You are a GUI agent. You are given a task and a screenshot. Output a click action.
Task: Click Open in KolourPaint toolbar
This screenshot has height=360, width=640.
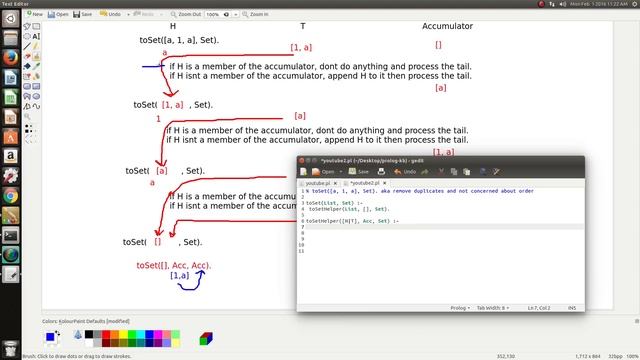point(58,14)
